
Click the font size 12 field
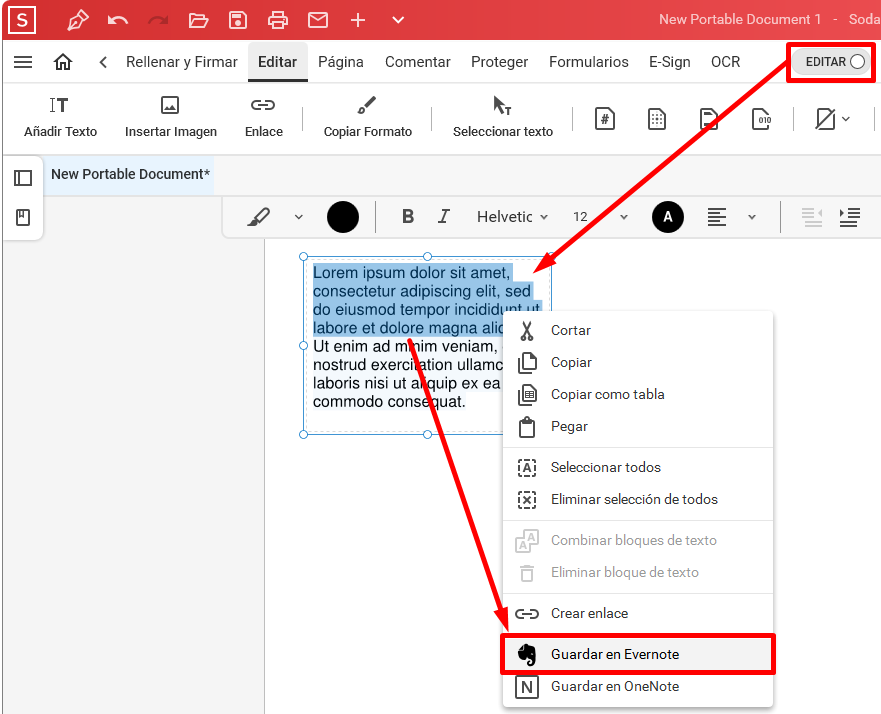(580, 217)
